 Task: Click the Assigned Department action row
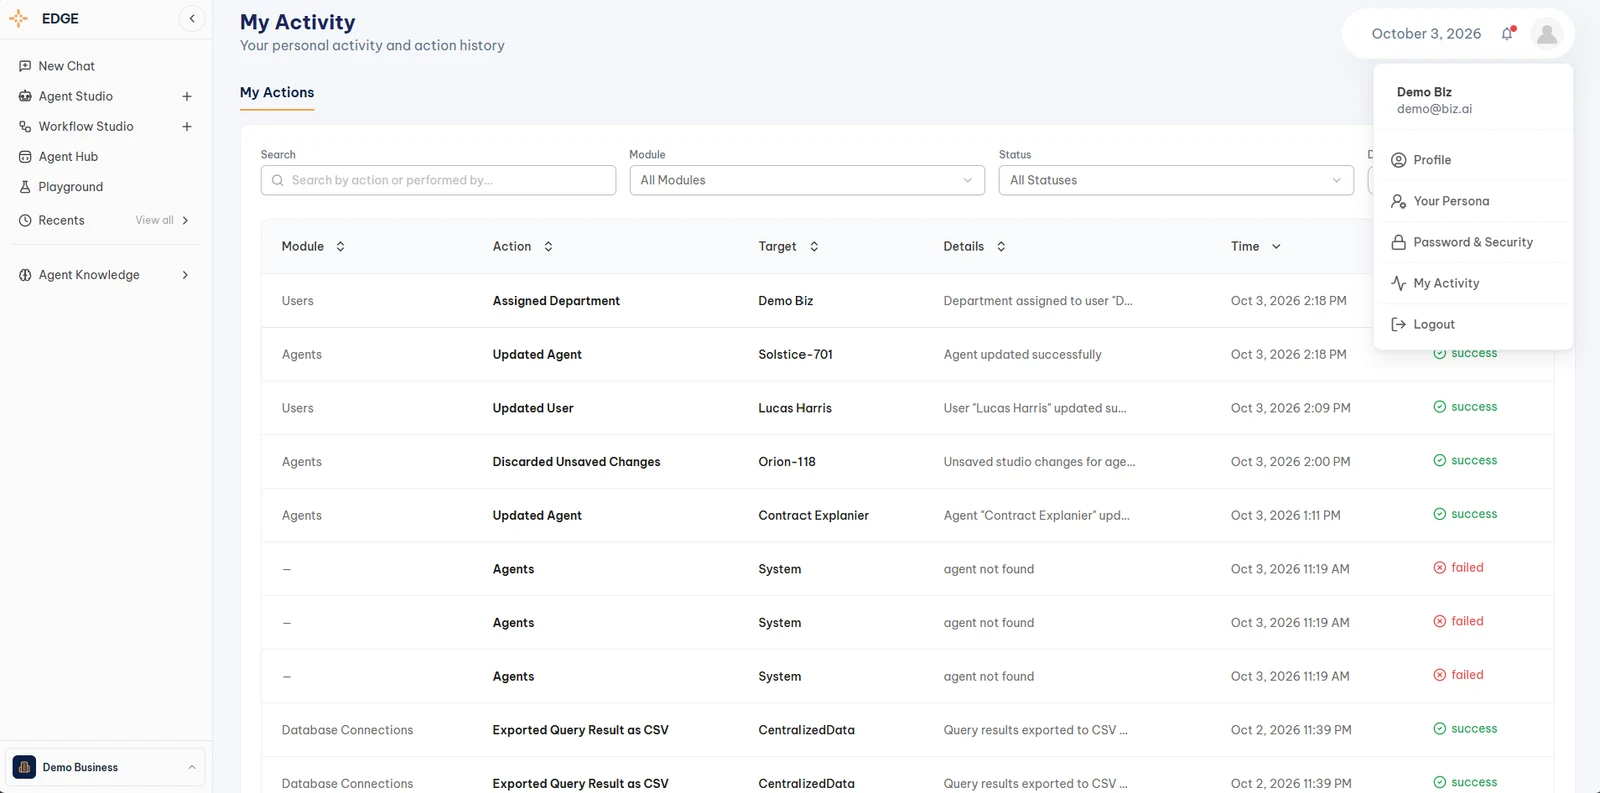pyautogui.click(x=556, y=301)
